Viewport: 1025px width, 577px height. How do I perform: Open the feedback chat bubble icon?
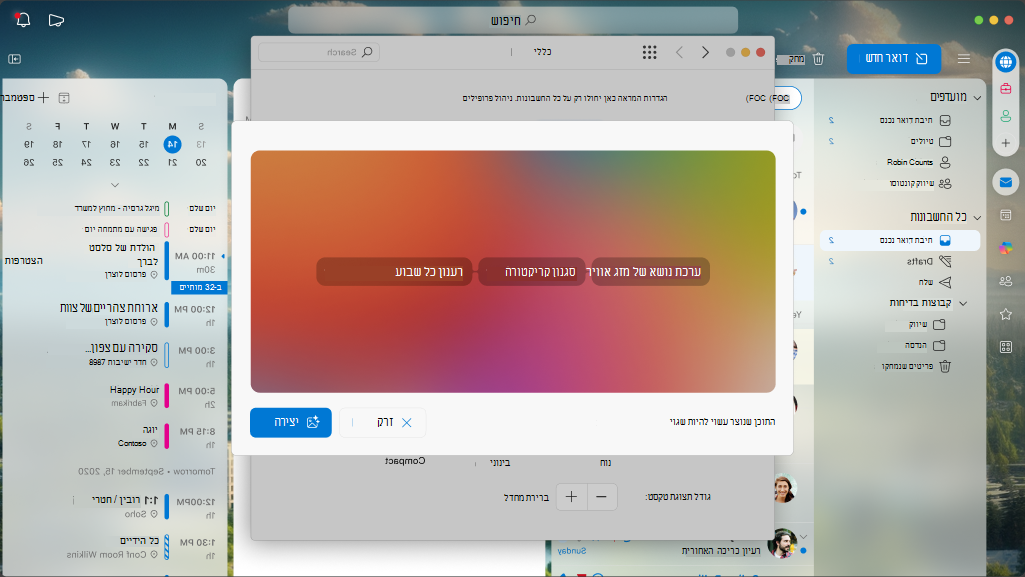(x=56, y=20)
